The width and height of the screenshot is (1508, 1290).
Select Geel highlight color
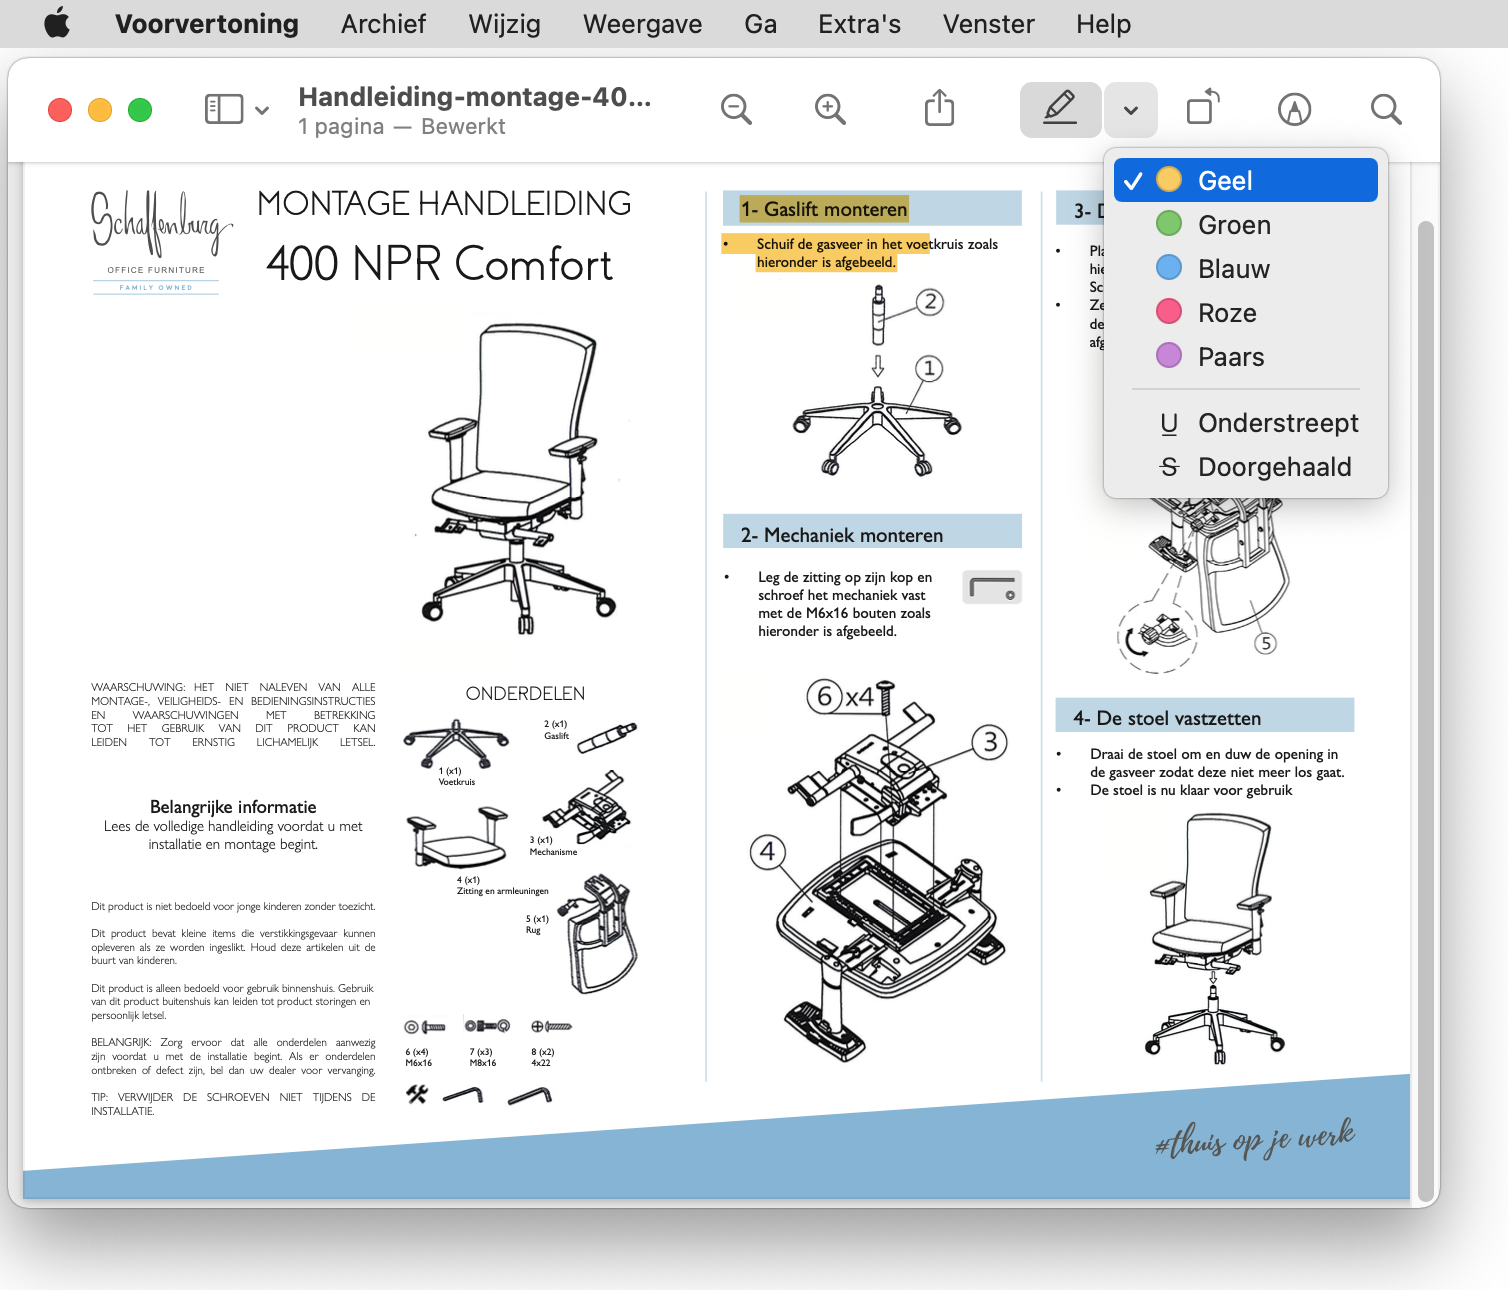click(1245, 180)
